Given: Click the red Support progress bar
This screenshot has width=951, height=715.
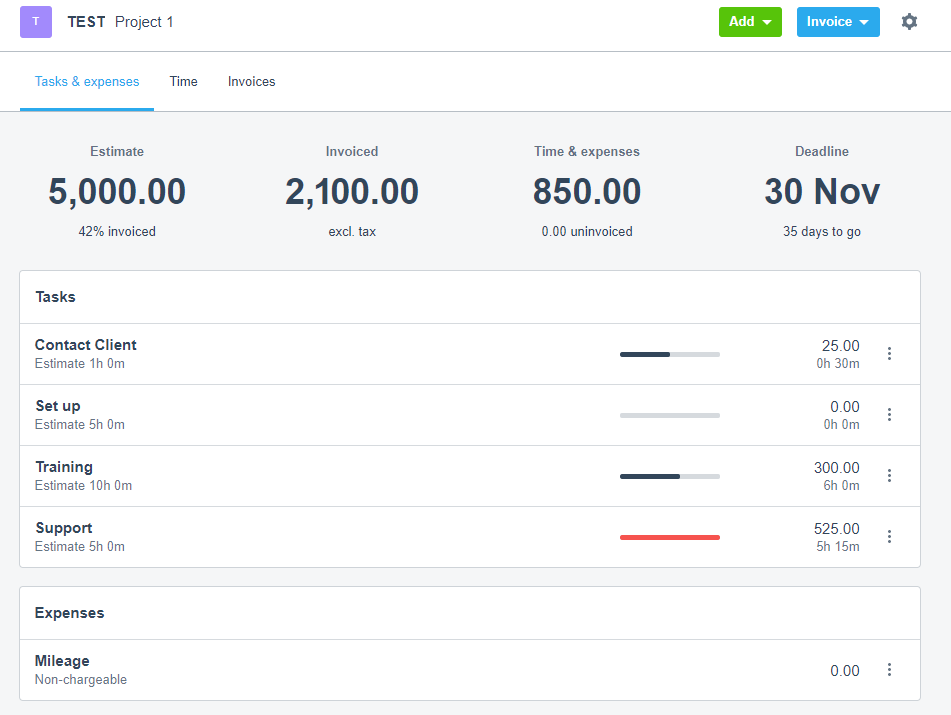Looking at the screenshot, I should 669,537.
